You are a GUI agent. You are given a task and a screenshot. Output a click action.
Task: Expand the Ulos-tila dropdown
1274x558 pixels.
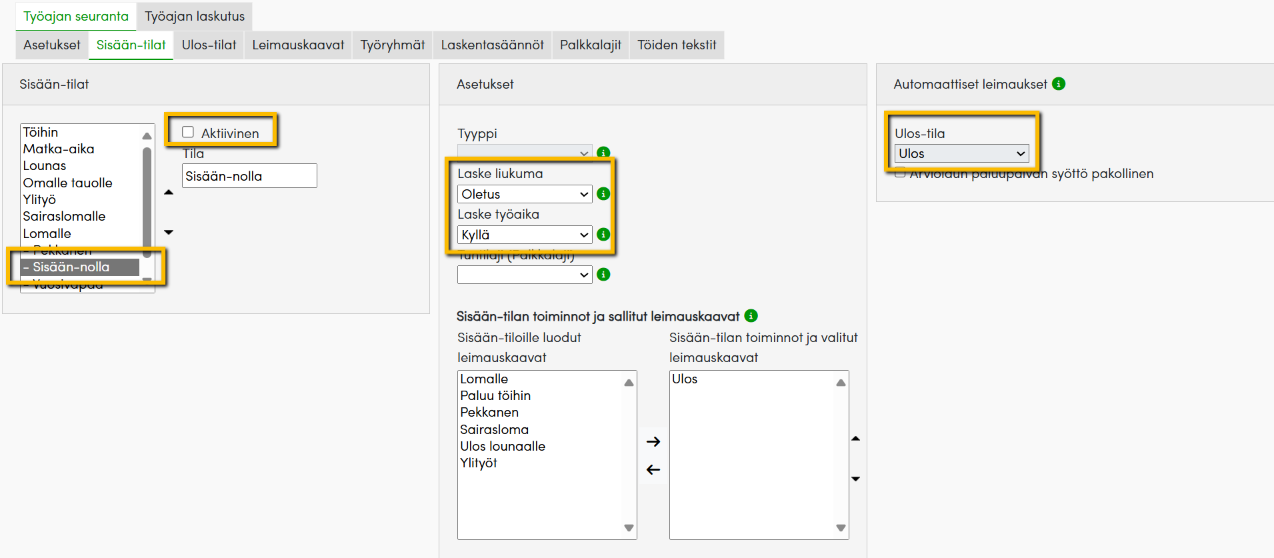(961, 154)
